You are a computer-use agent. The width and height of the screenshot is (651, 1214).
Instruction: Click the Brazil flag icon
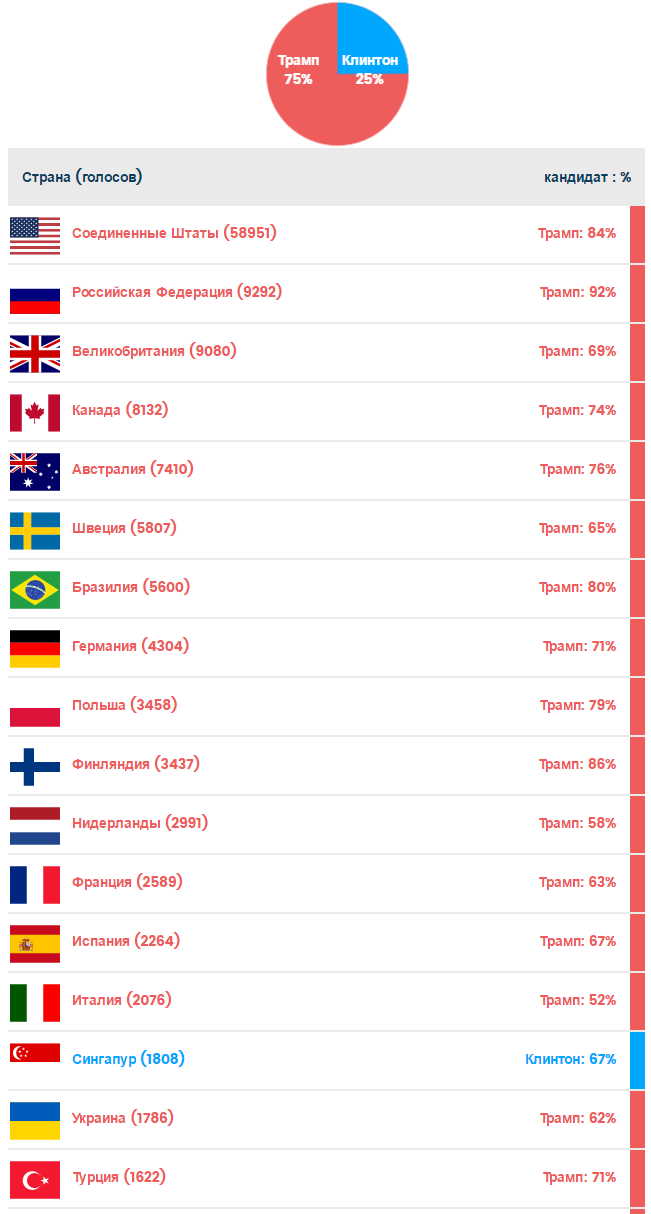tap(35, 588)
